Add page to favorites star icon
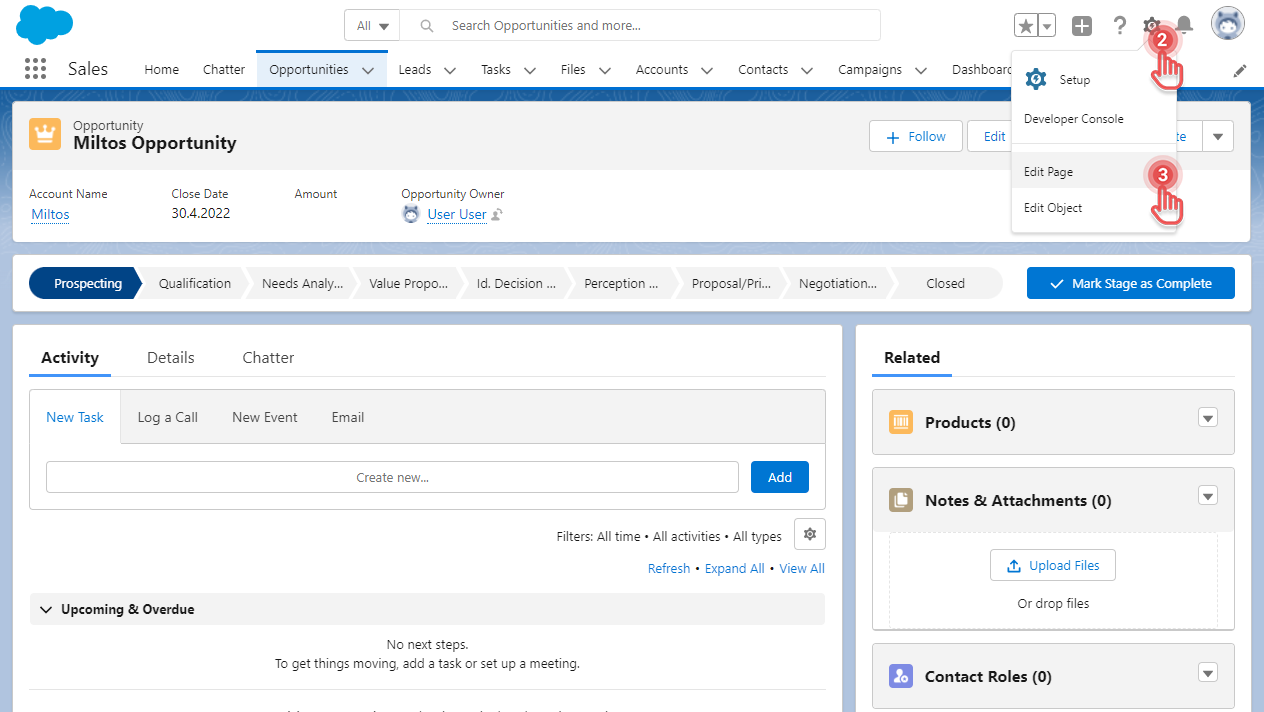Screen dimensions: 1264x712 [x=1026, y=25]
